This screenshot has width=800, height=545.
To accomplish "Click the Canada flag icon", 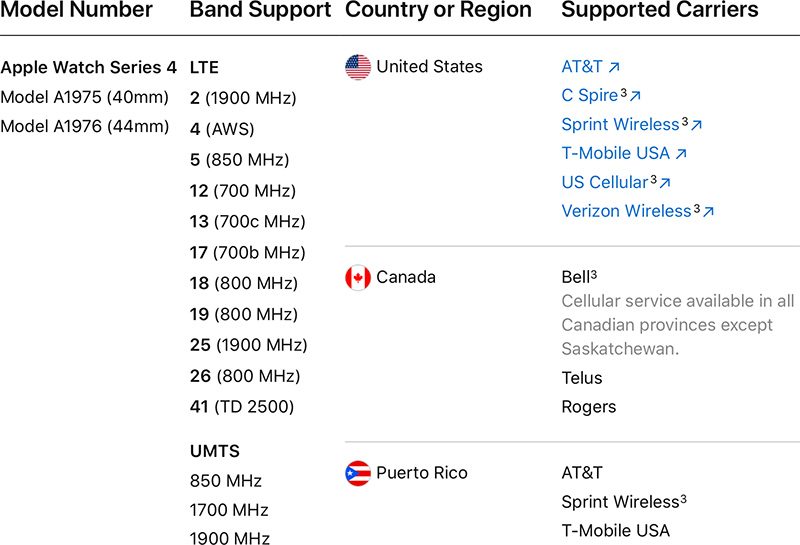I will tap(357, 277).
